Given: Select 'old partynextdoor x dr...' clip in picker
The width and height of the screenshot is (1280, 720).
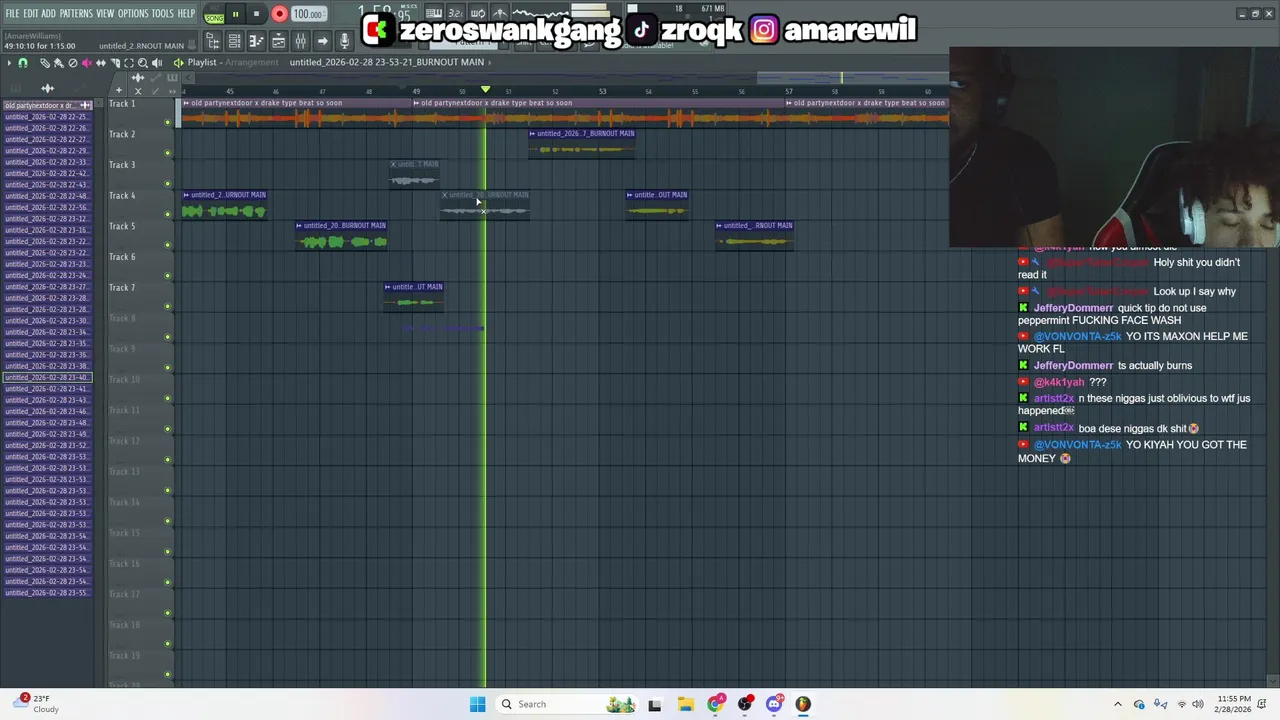Looking at the screenshot, I should pos(47,105).
